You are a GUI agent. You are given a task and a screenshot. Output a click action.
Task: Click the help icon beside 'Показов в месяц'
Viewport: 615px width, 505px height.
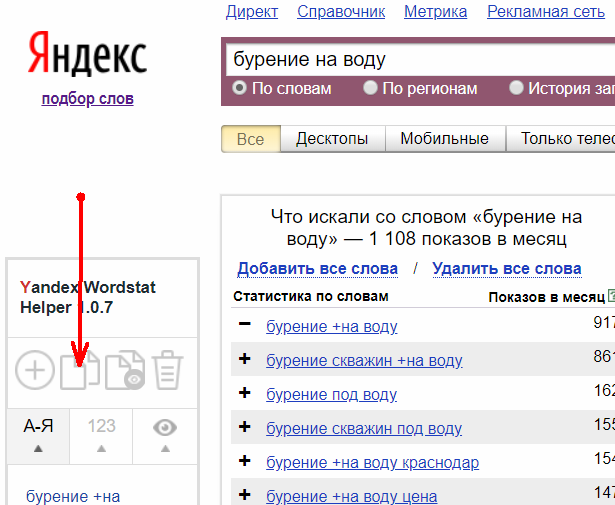[611, 295]
